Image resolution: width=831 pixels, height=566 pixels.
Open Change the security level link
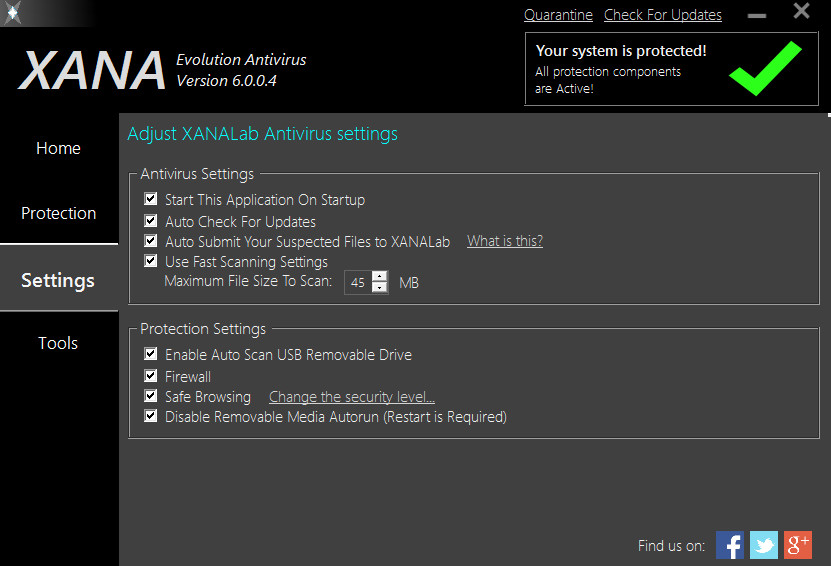click(x=352, y=396)
